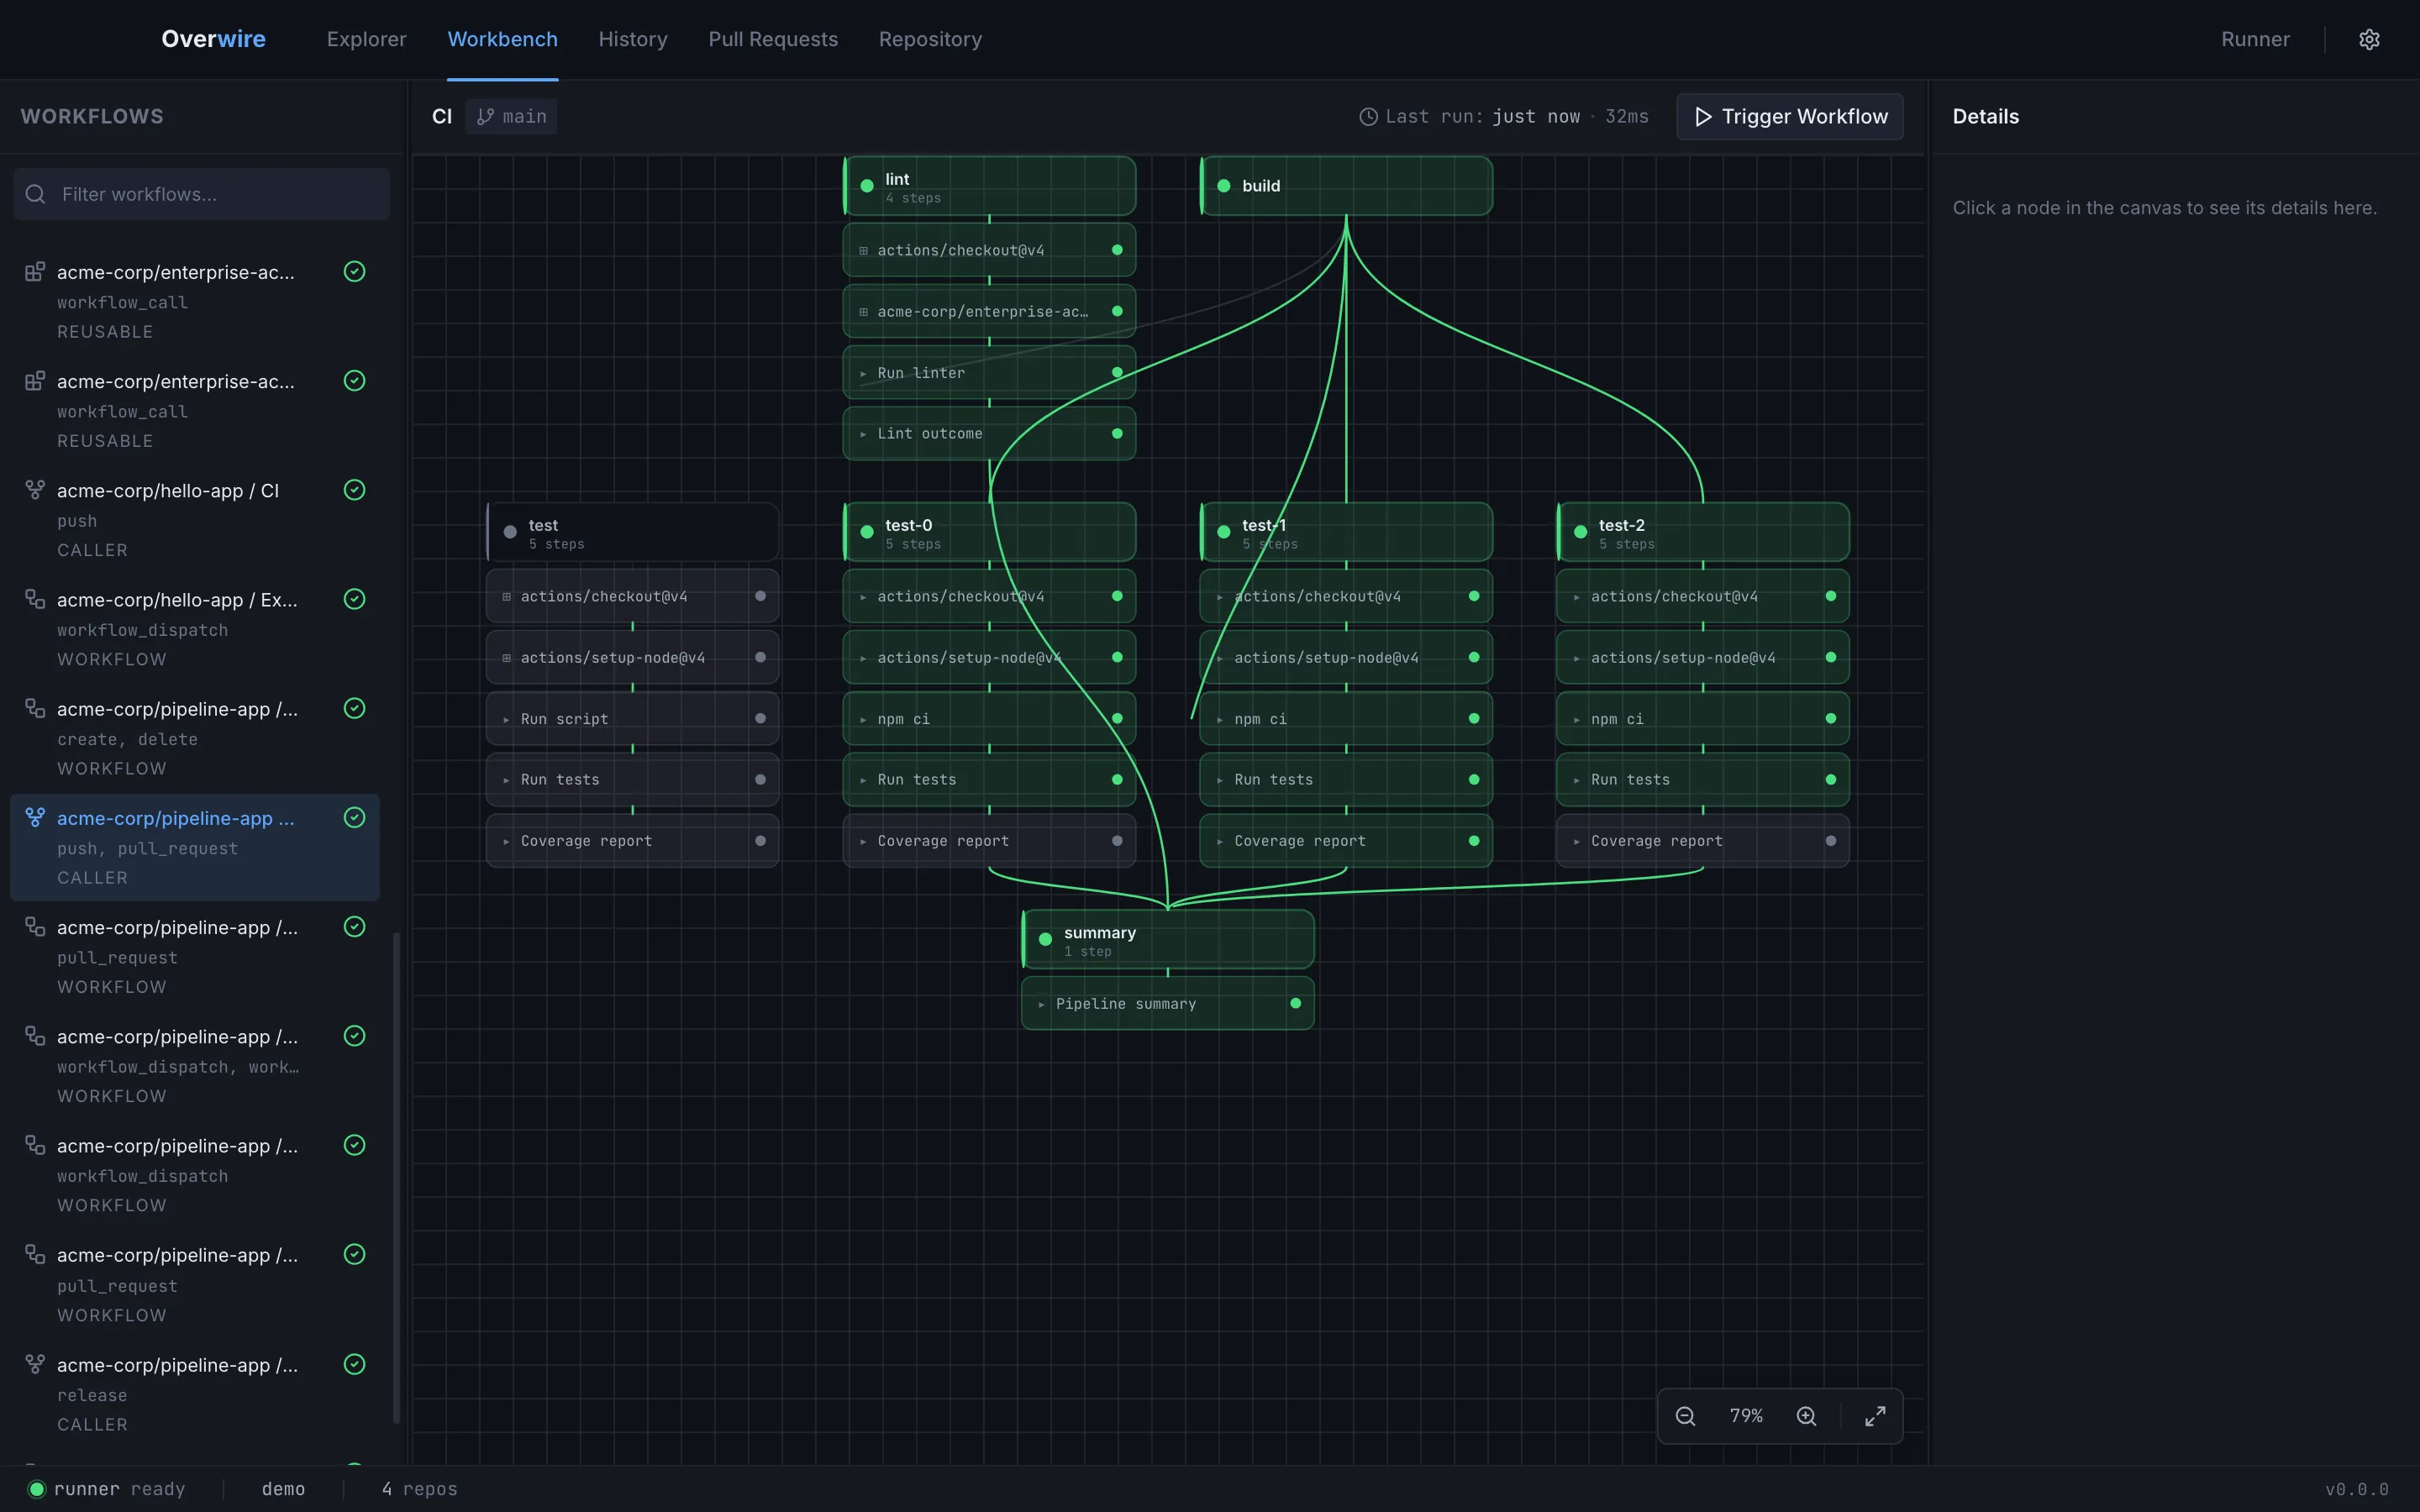Screen dimensions: 2420x1512
Task: Click the status dot on test-2 job
Action: tap(1581, 532)
